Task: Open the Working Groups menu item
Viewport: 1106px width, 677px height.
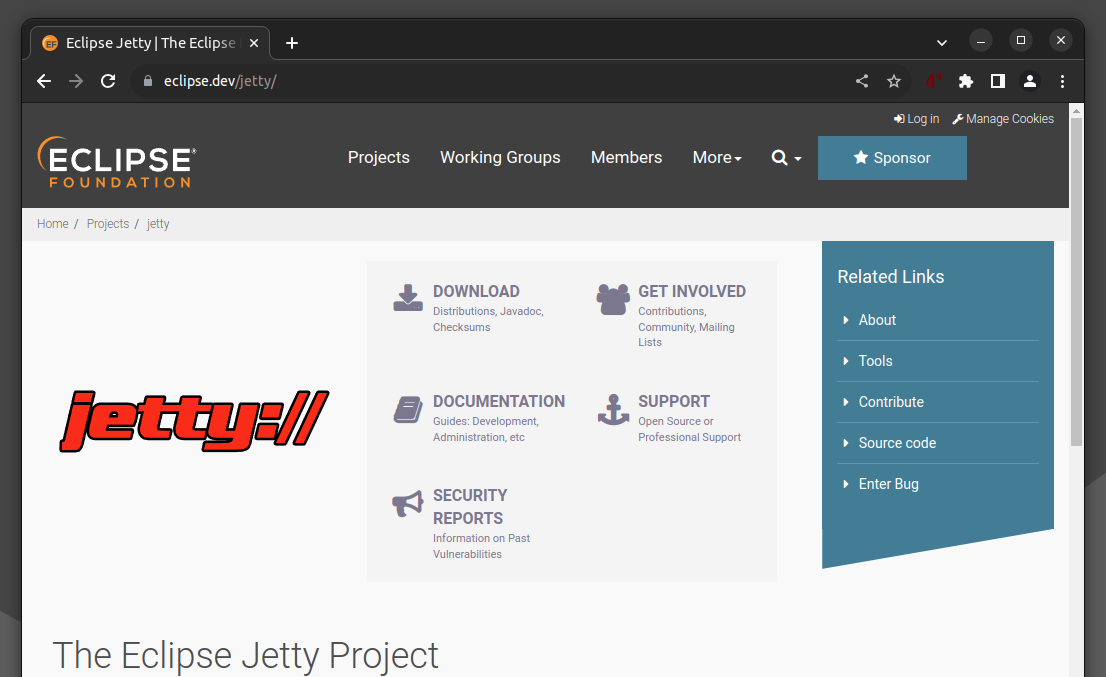Action: click(500, 158)
